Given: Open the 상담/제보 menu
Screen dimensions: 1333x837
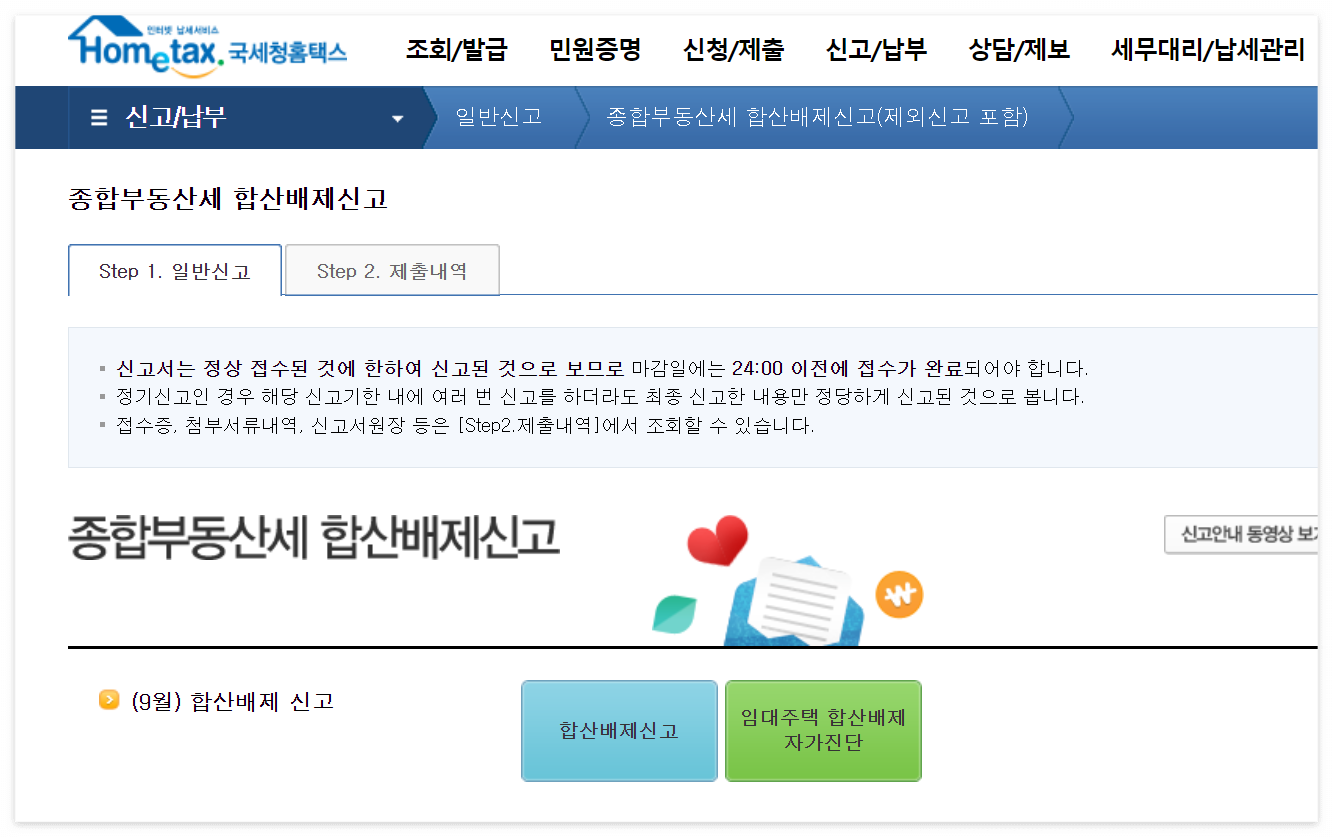Looking at the screenshot, I should tap(1018, 48).
